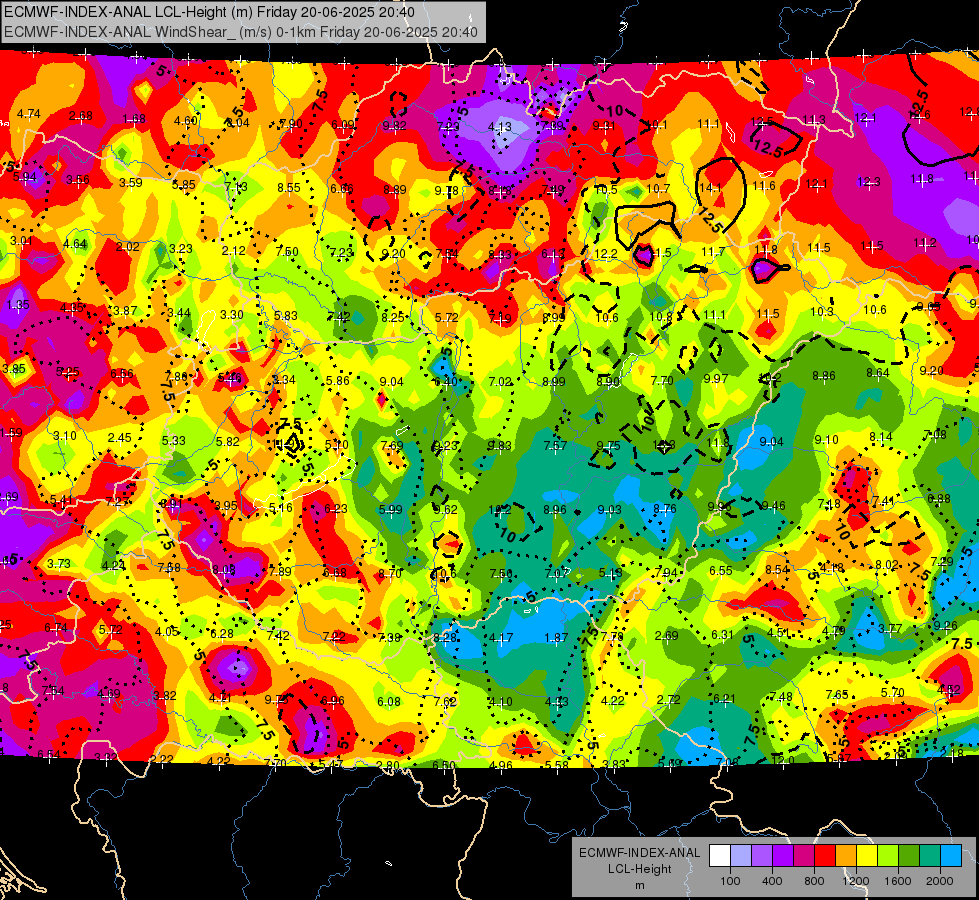This screenshot has width=979, height=900.
Task: Click the unit label m in the legend
Action: click(639, 885)
